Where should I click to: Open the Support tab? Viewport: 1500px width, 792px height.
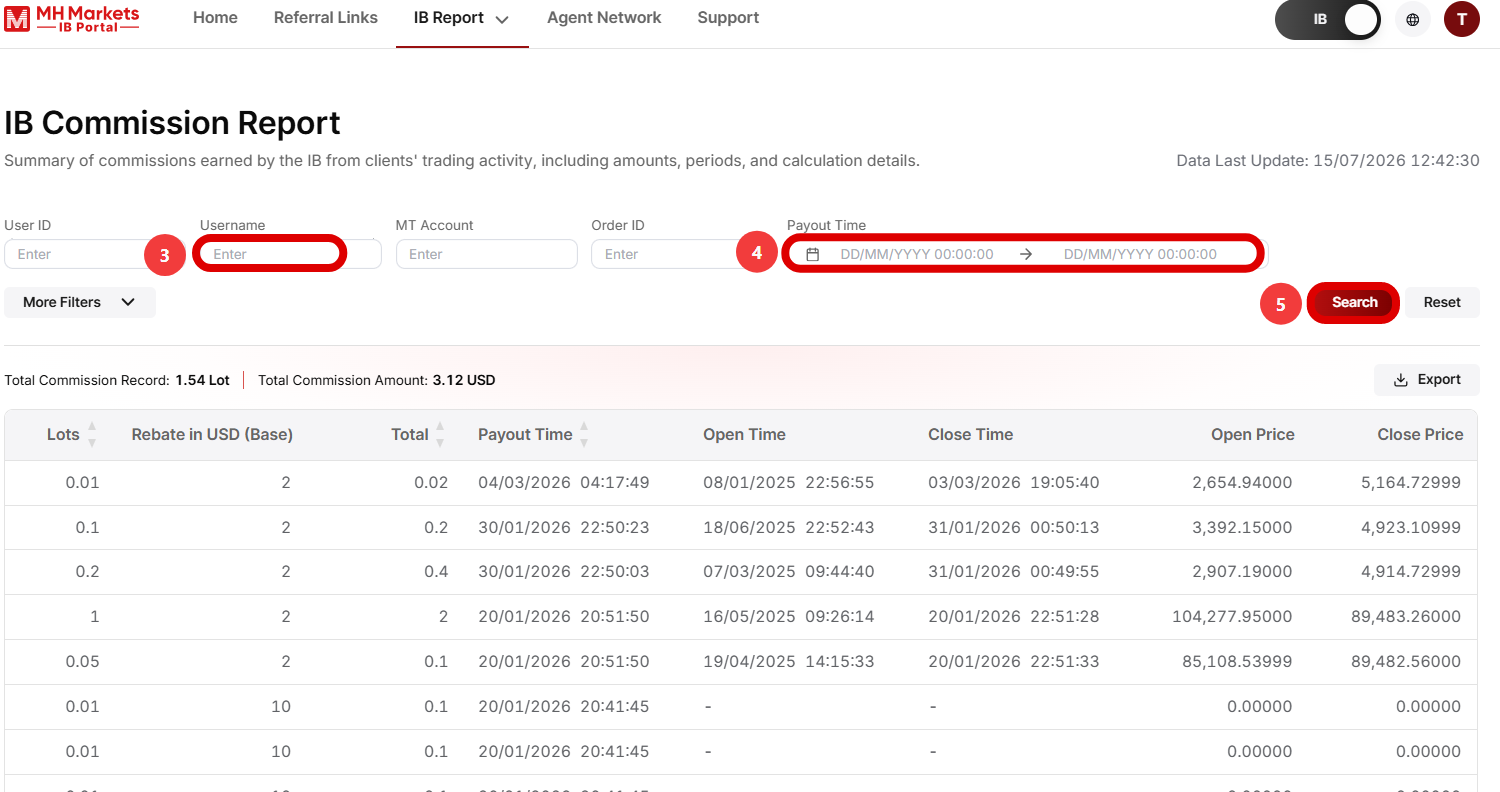click(x=728, y=18)
